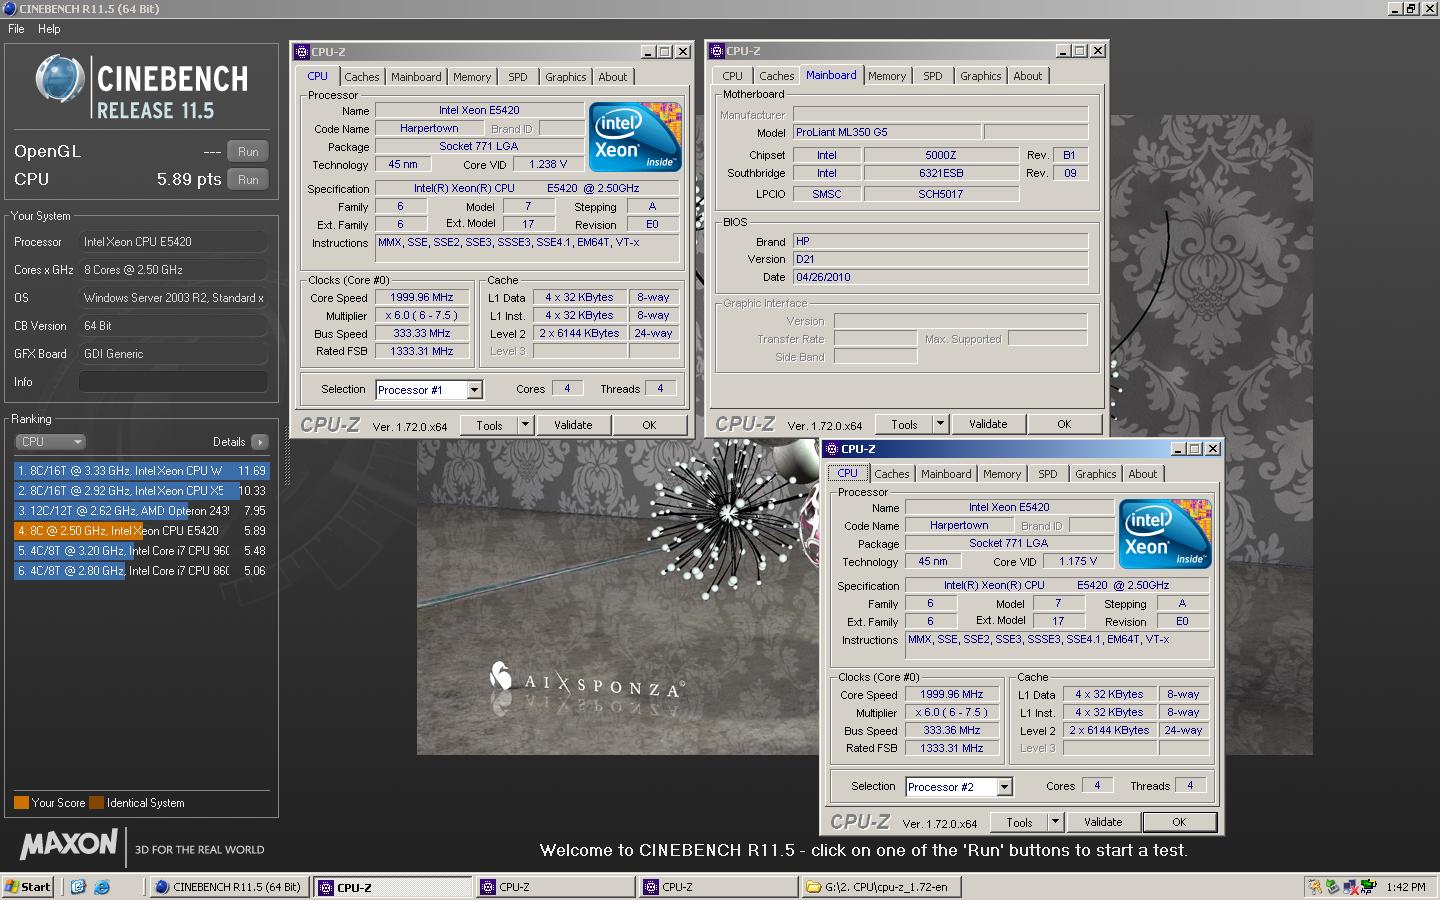Click the AIXSPONZA logo in the render view
The height and width of the screenshot is (900, 1440).
586,681
